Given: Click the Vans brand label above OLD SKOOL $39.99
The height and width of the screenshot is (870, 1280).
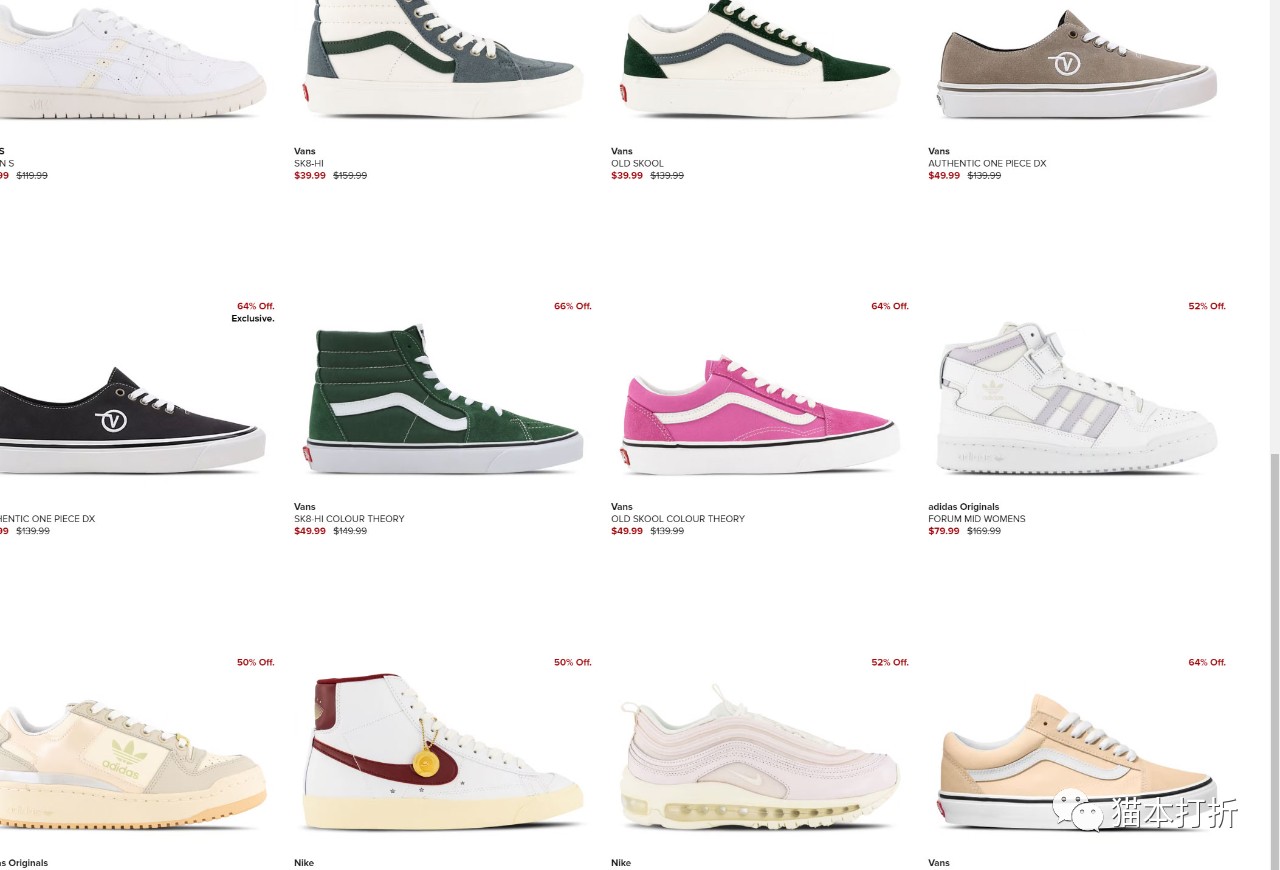Looking at the screenshot, I should pos(622,151).
